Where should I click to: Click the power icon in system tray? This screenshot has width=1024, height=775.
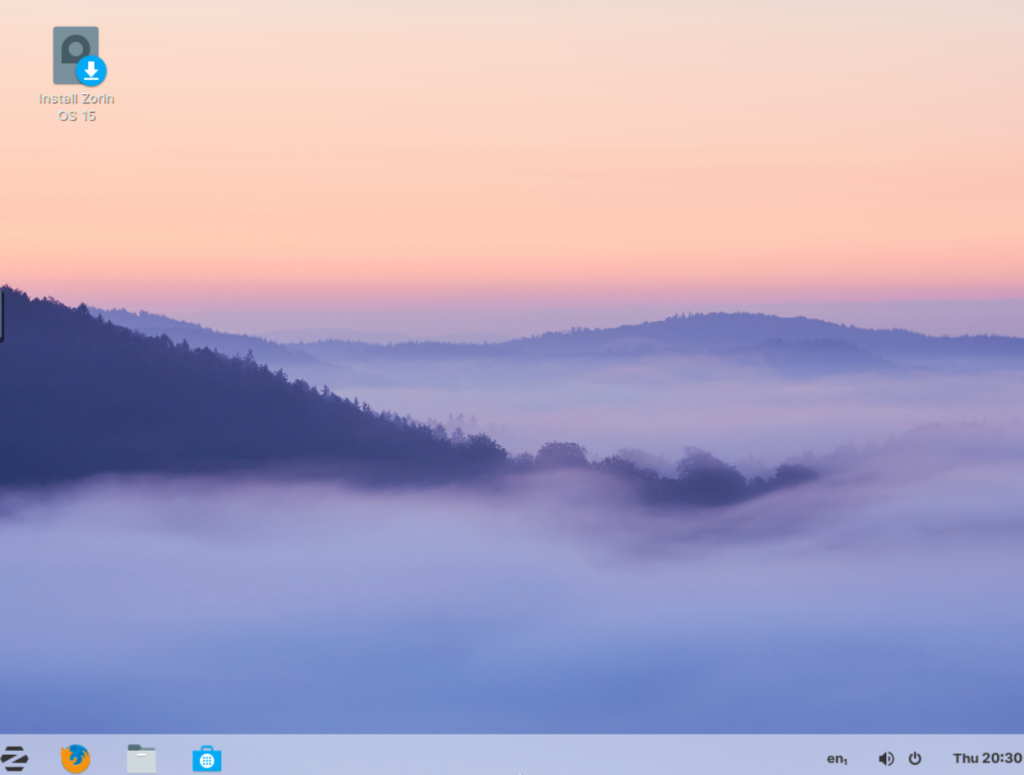914,758
